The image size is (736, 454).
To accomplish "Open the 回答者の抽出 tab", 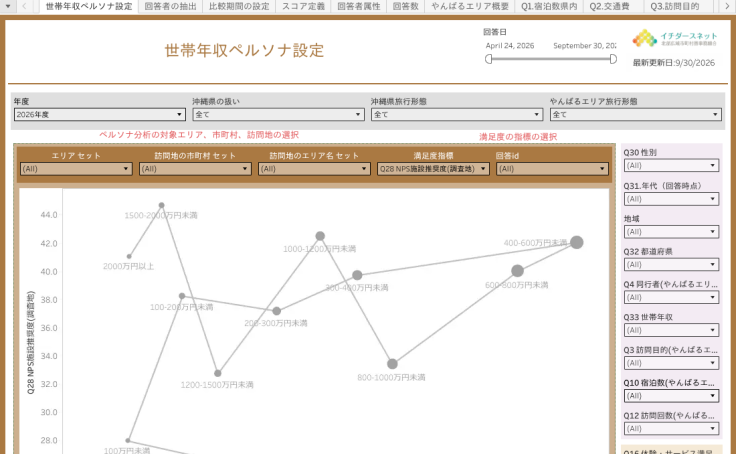I will tap(170, 6).
